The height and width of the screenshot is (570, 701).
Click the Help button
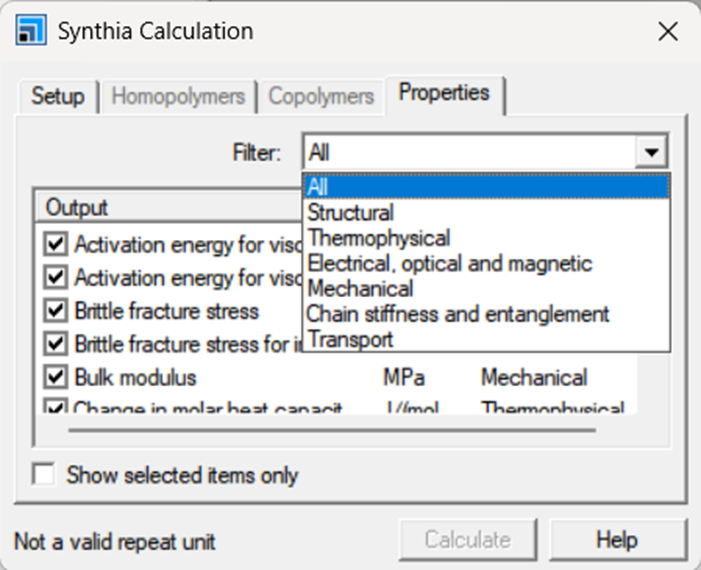tap(617, 540)
